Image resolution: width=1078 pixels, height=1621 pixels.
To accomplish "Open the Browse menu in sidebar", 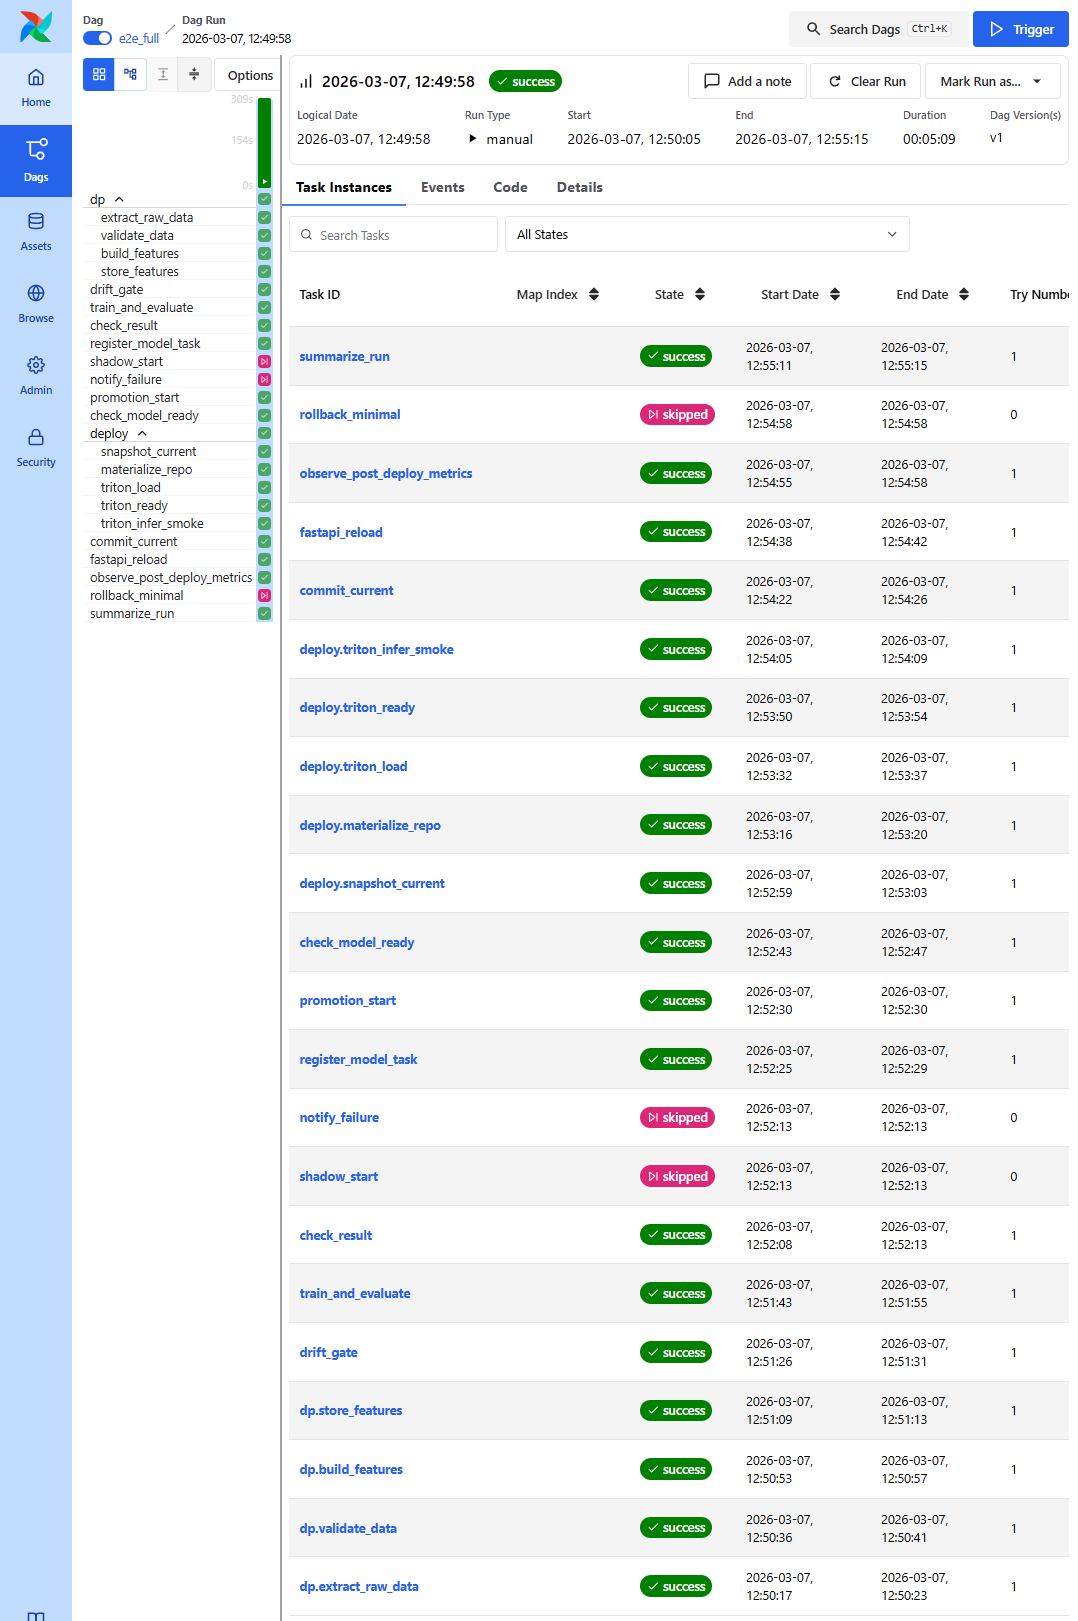I will [x=36, y=303].
